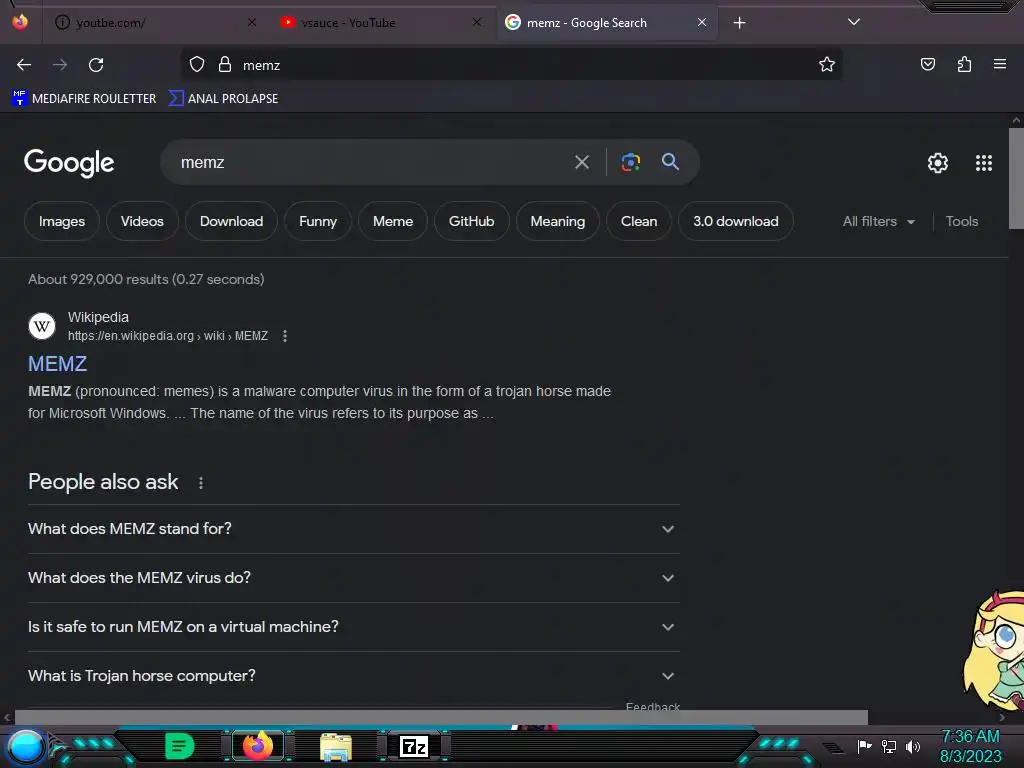The height and width of the screenshot is (768, 1024).
Task: Switch to the youtbe.com tab
Action: 153,23
